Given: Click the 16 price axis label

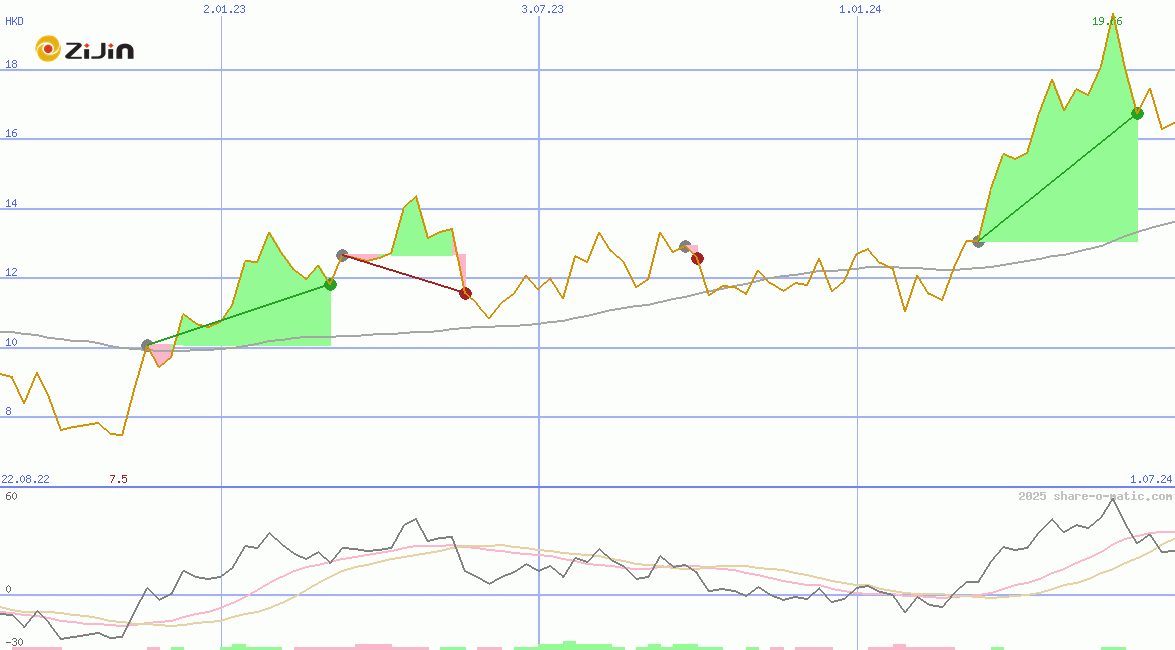Looking at the screenshot, I should [x=11, y=133].
